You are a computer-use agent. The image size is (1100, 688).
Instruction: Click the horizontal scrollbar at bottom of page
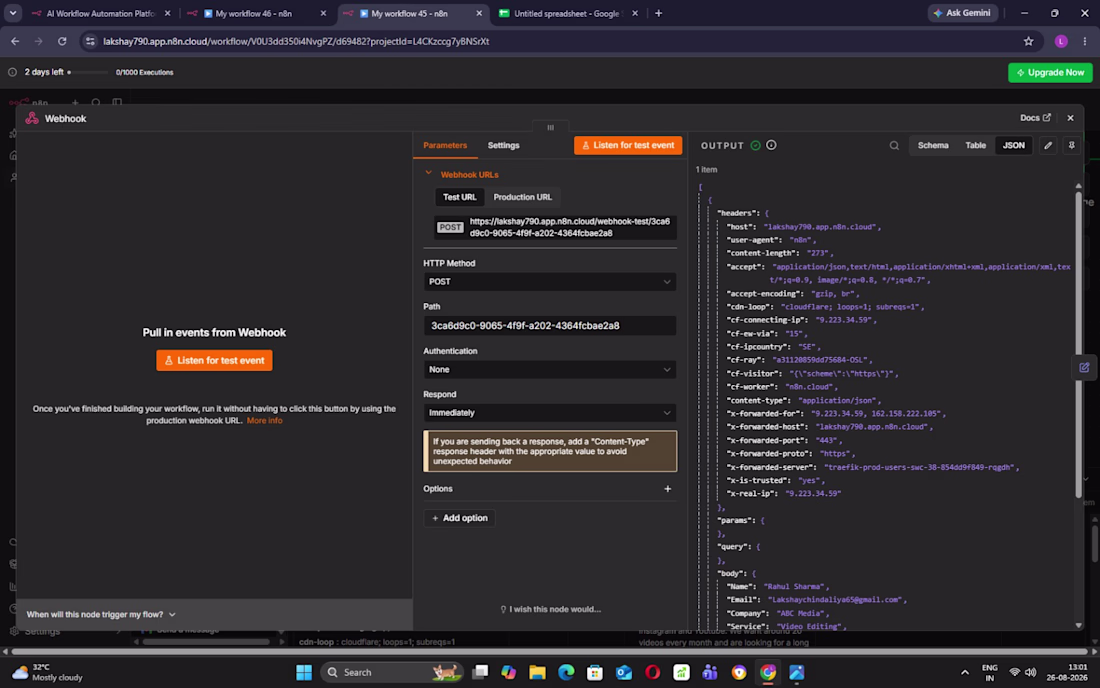point(547,652)
